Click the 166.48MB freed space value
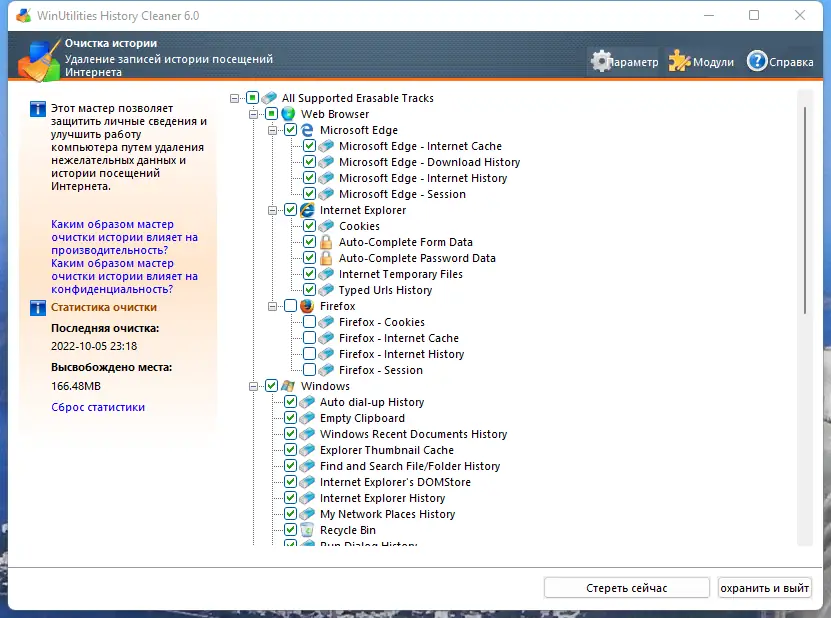This screenshot has height=618, width=831. [76, 386]
